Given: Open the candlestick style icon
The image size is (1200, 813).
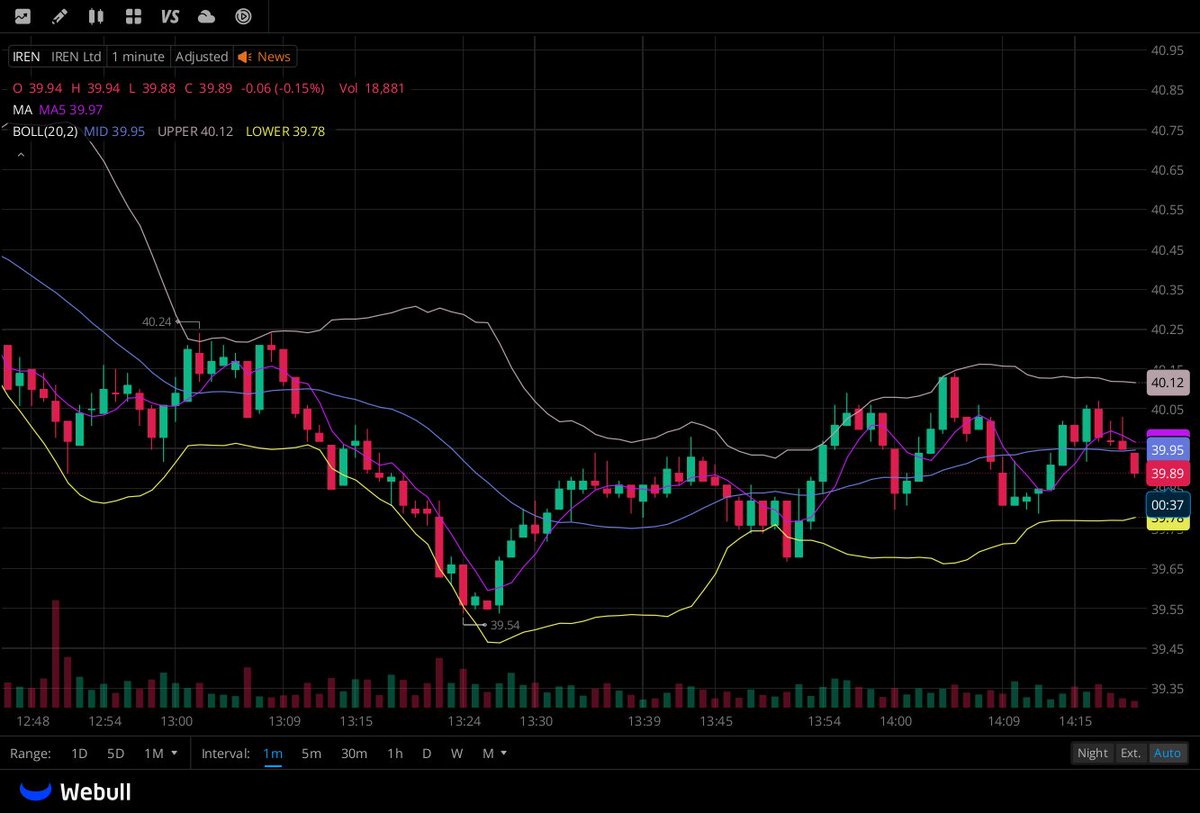Looking at the screenshot, I should pos(96,16).
